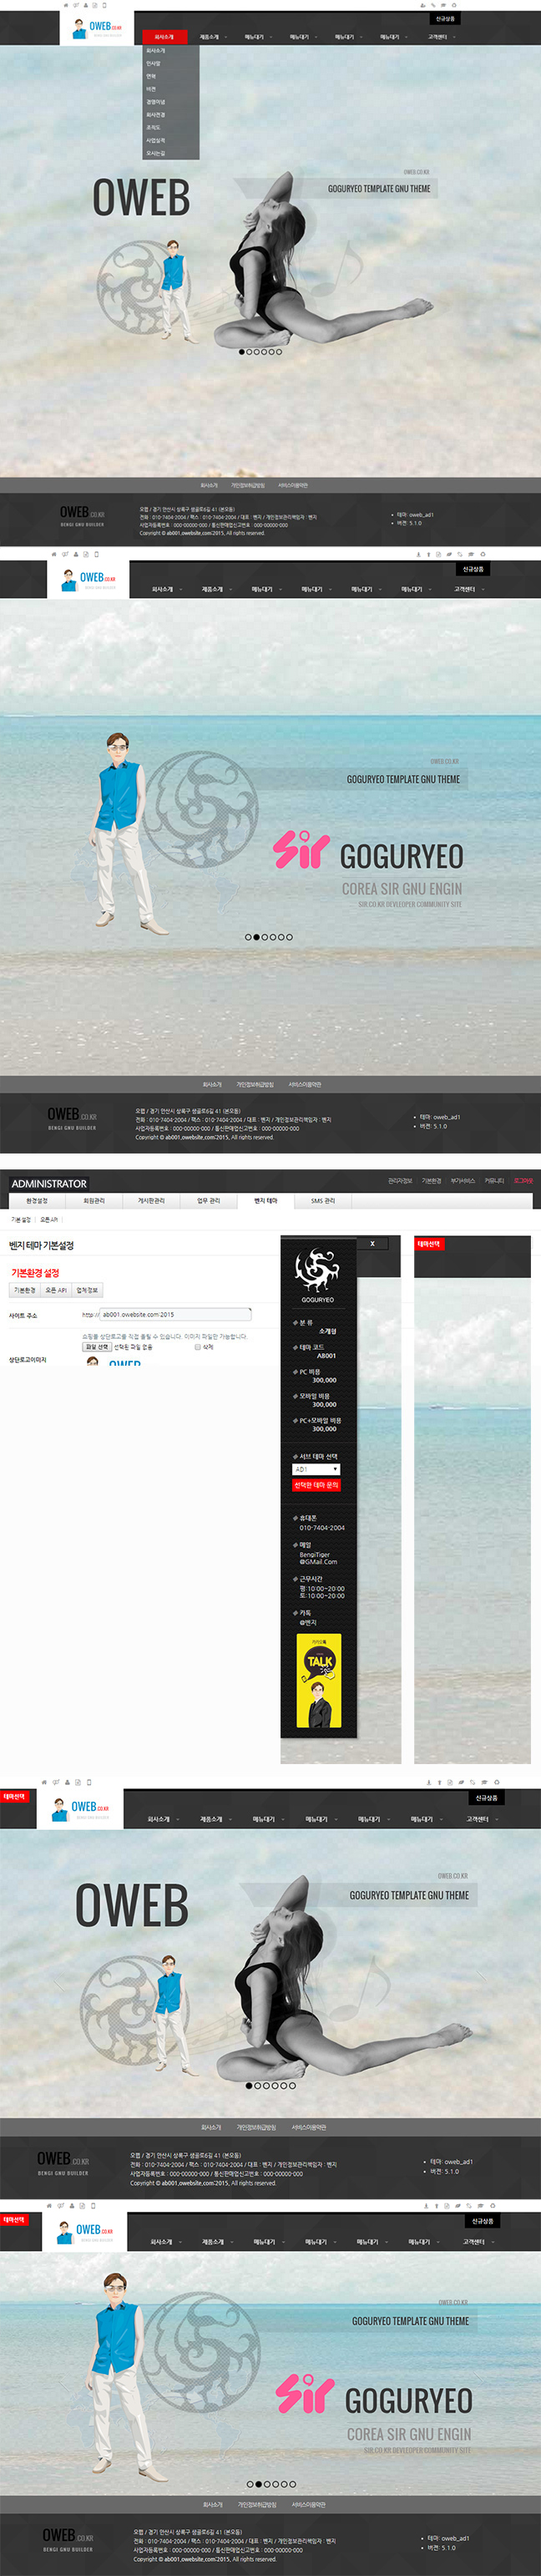Focus the 사이트 주소 input field
The width and height of the screenshot is (541, 2576).
(175, 1314)
